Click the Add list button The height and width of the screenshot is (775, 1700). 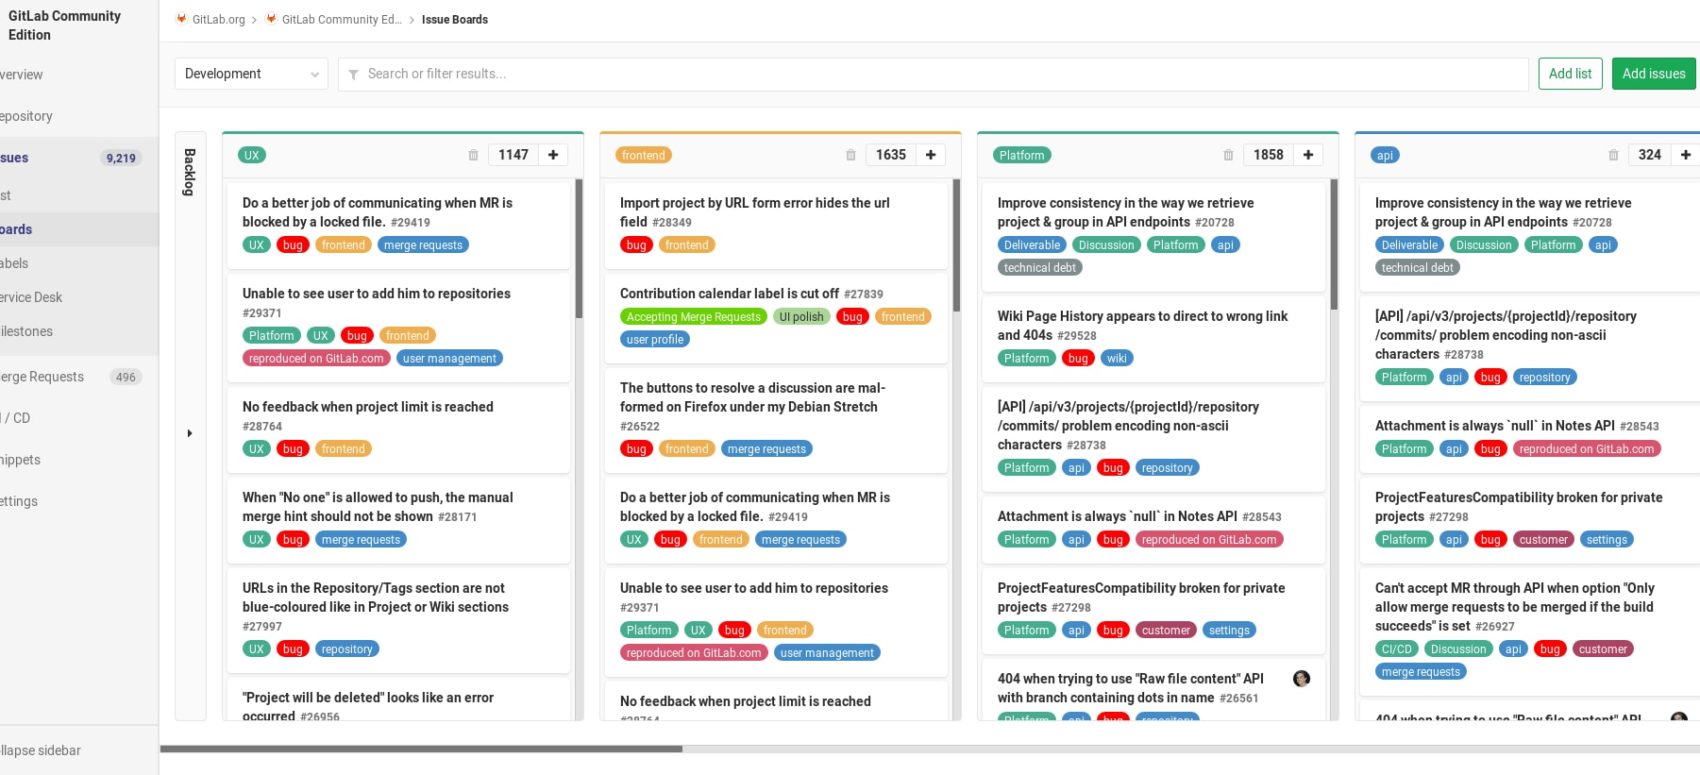click(1569, 74)
